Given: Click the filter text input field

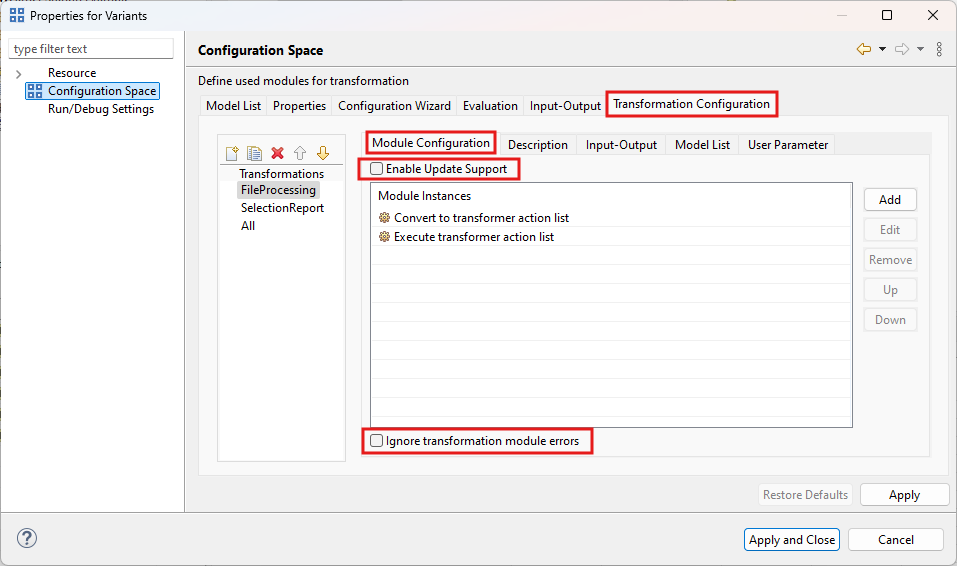Looking at the screenshot, I should click(91, 49).
